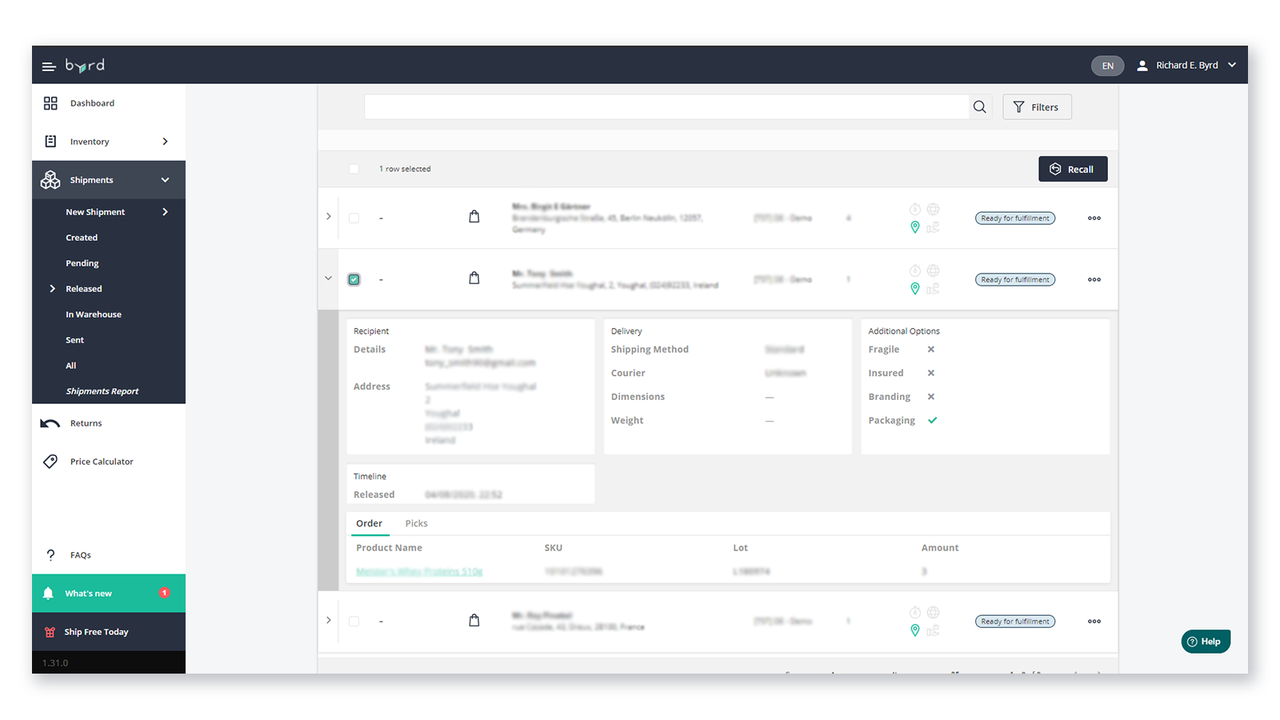Uncheck Tony Smith's selected row checkbox
The image size is (1280, 720).
tap(353, 279)
